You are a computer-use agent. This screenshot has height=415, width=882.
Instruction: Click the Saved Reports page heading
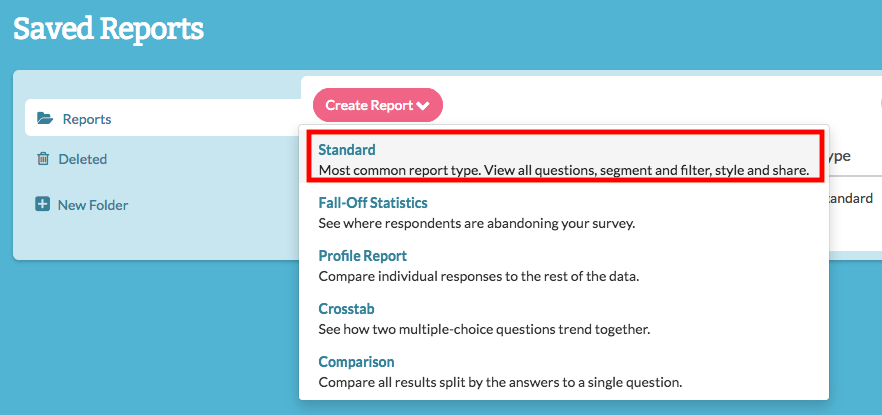tap(109, 29)
